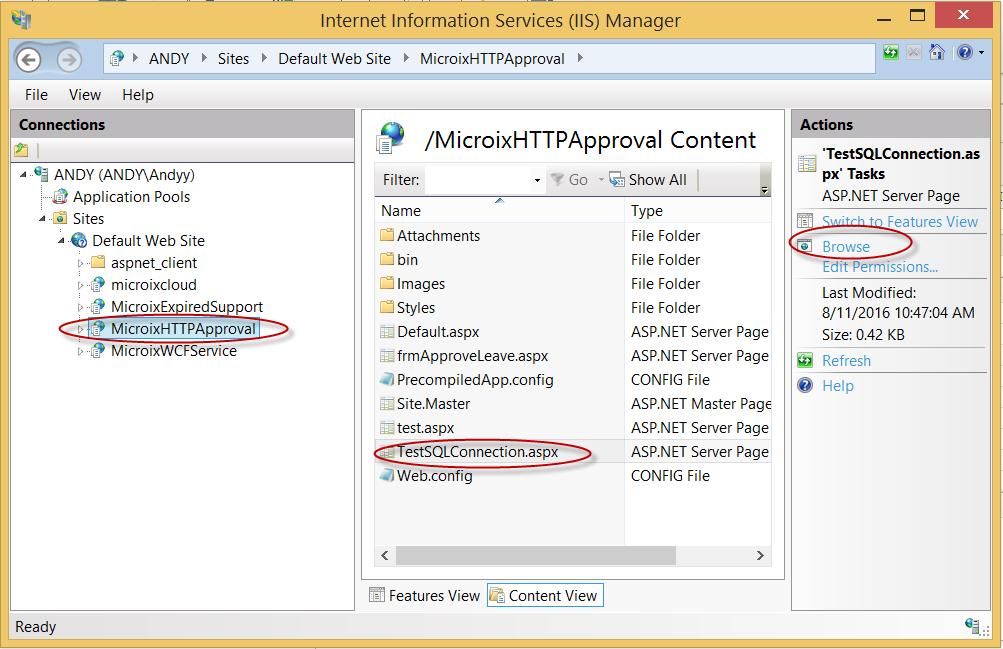Click the Back navigation arrow button
Viewport: 1003px width, 649px height.
click(29, 59)
